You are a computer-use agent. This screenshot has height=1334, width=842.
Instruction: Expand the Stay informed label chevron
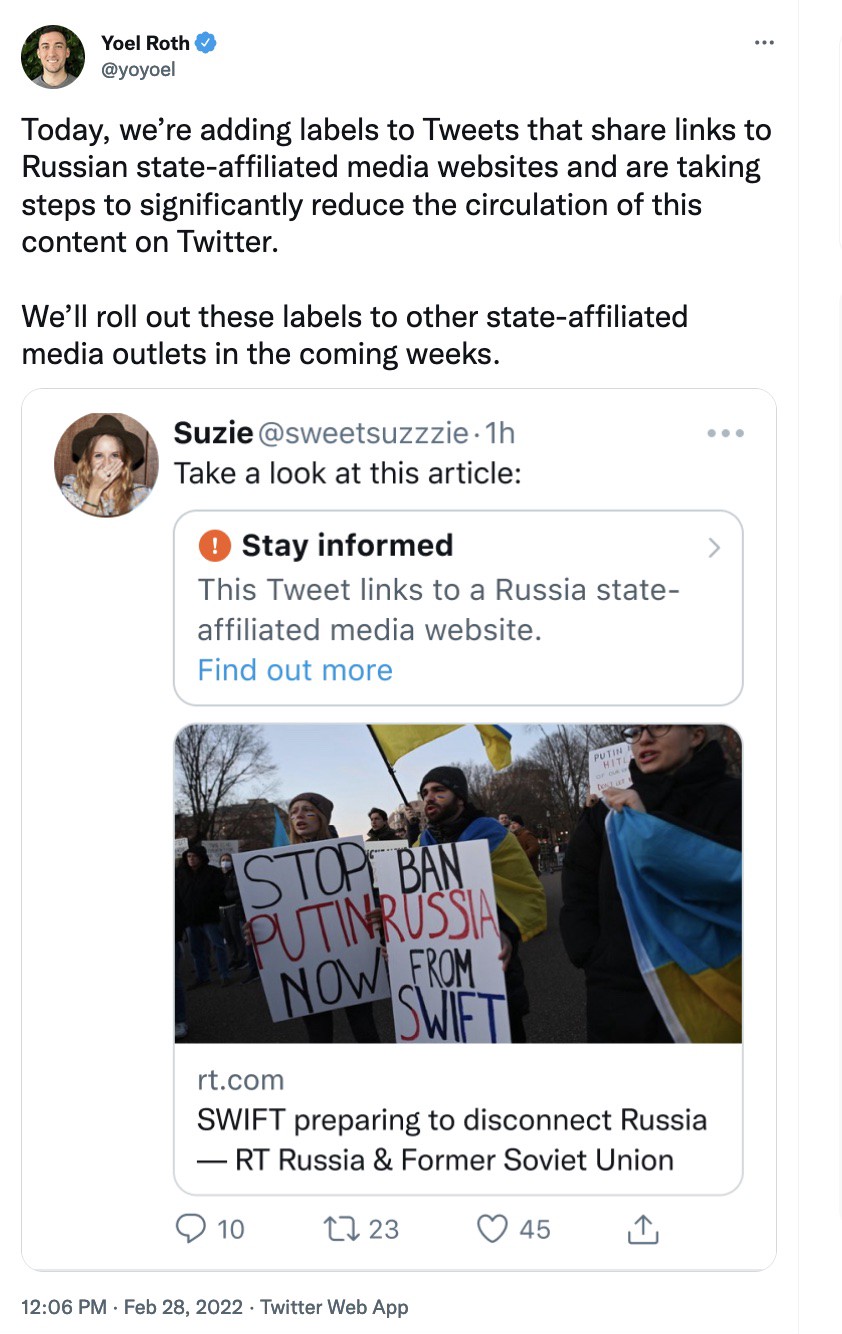coord(714,547)
